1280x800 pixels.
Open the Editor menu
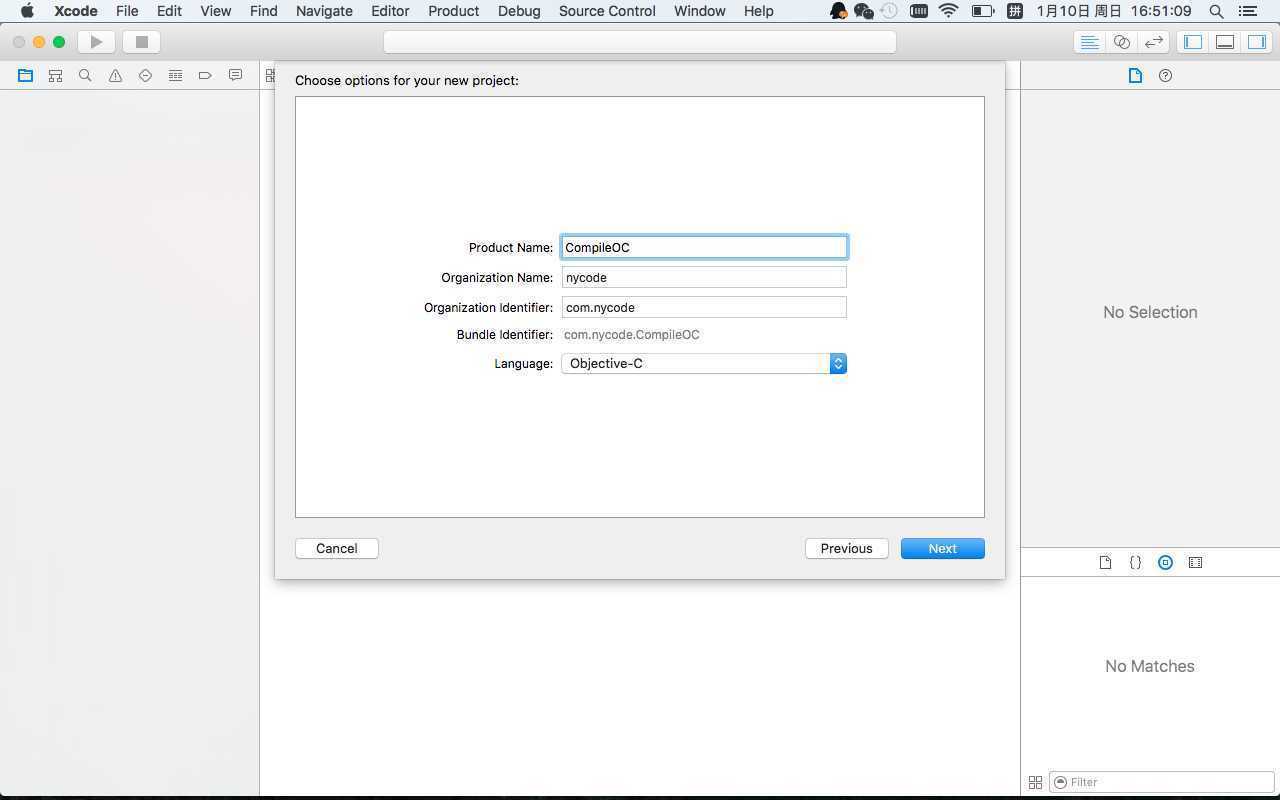pos(390,11)
